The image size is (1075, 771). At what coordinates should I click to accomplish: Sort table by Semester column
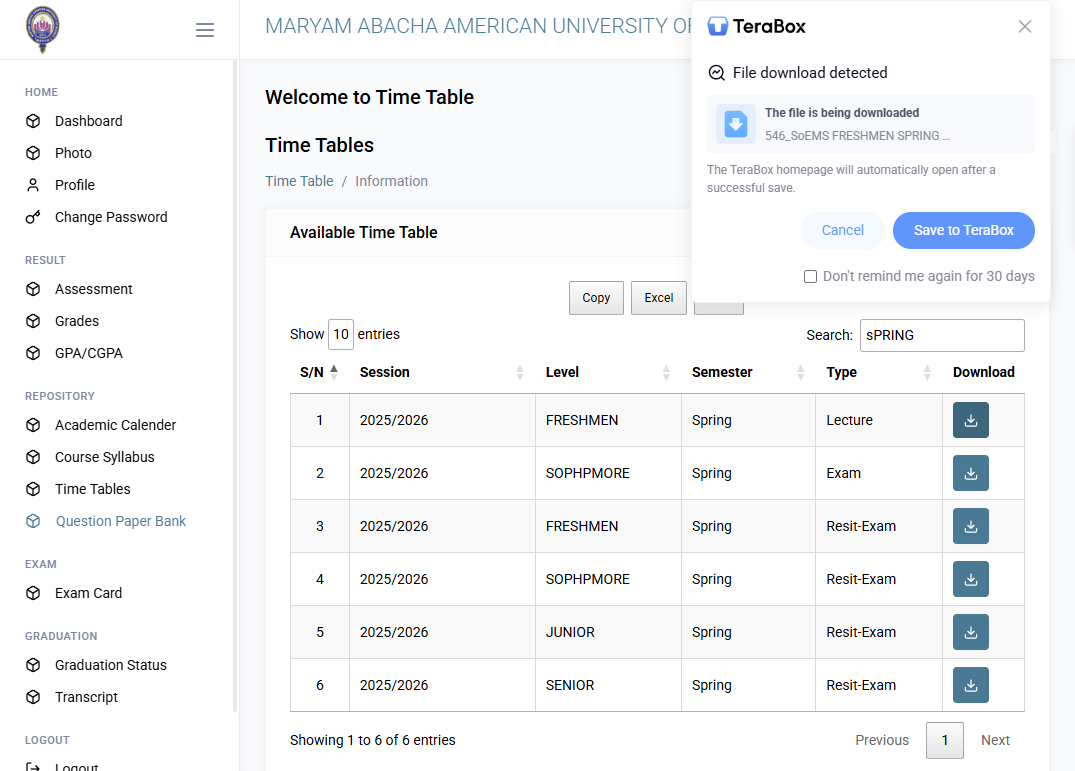(748, 372)
